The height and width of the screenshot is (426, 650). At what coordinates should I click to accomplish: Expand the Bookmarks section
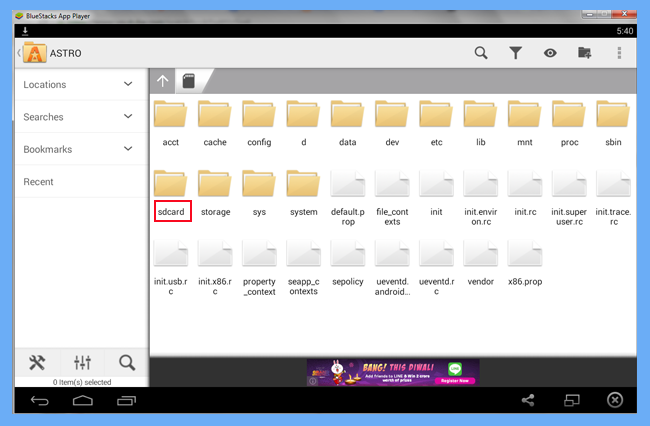click(81, 149)
